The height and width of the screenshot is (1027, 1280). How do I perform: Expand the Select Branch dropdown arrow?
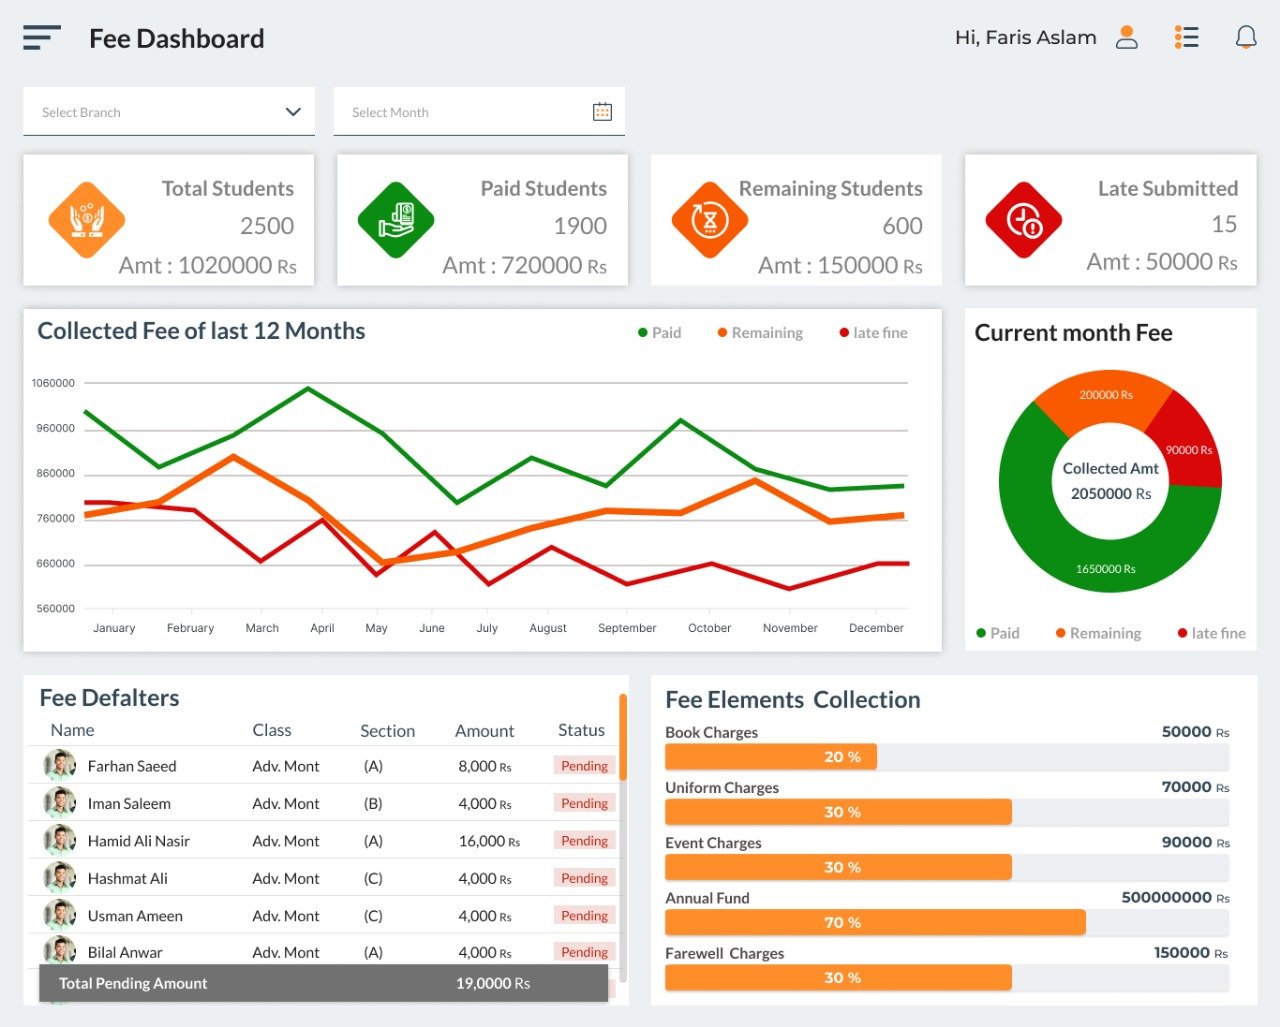point(293,111)
